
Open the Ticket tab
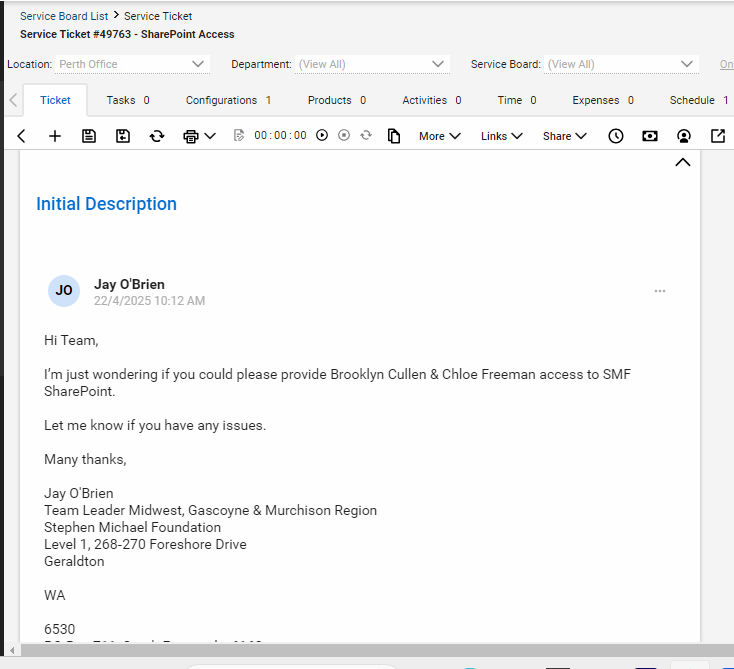pos(55,100)
